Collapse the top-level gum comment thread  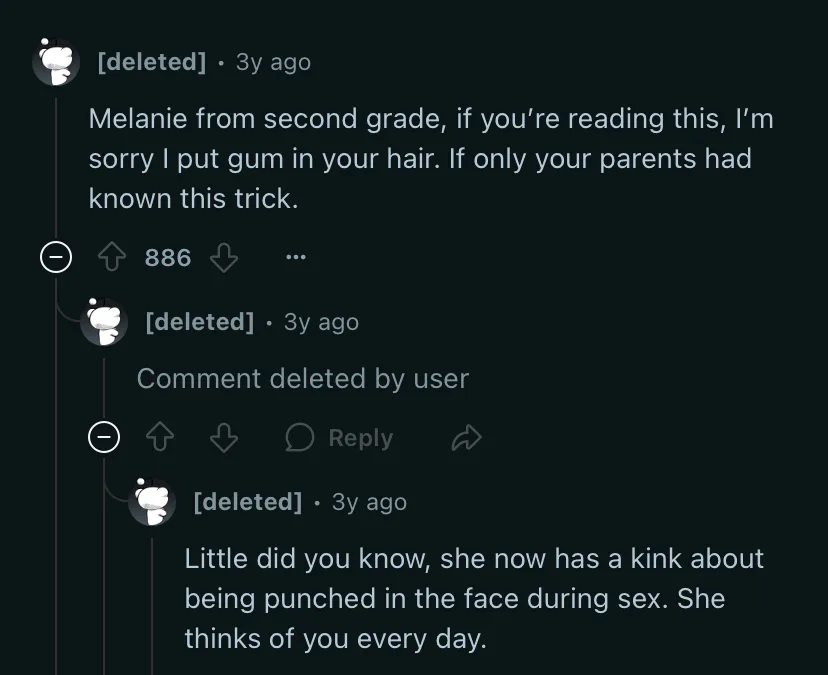click(x=56, y=257)
